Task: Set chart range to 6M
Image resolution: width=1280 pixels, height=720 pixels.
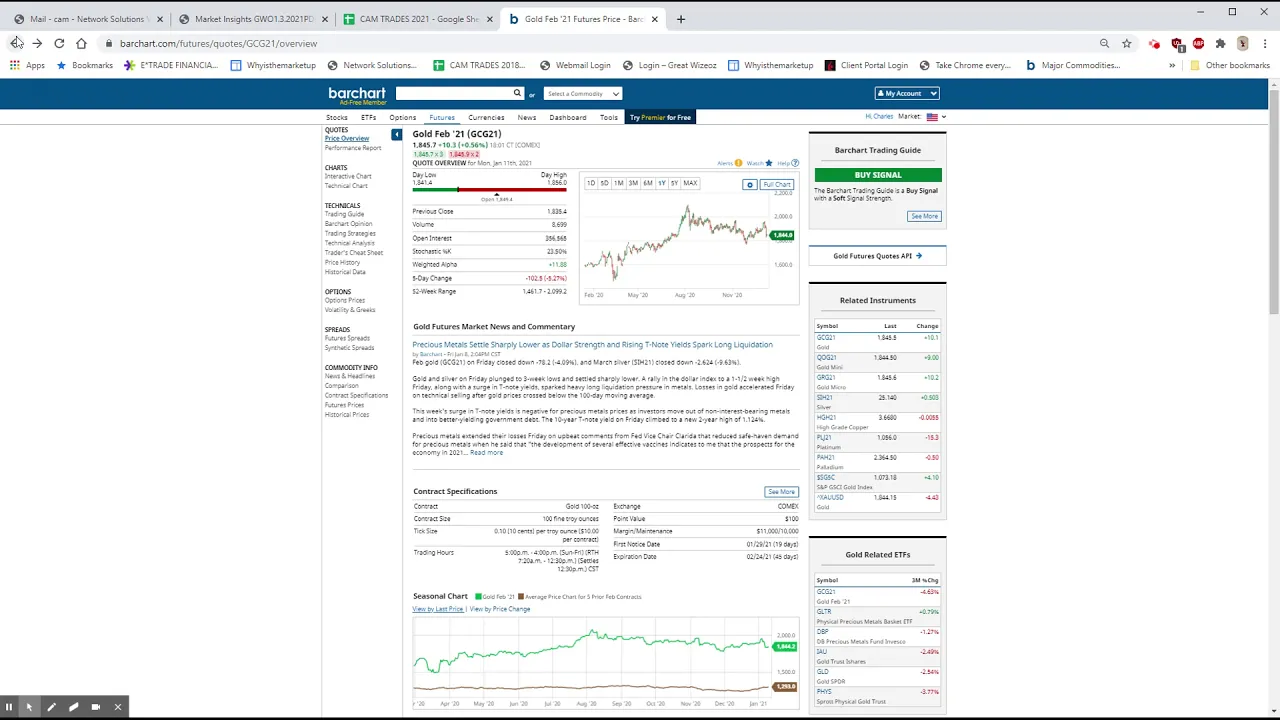Action: [x=648, y=183]
